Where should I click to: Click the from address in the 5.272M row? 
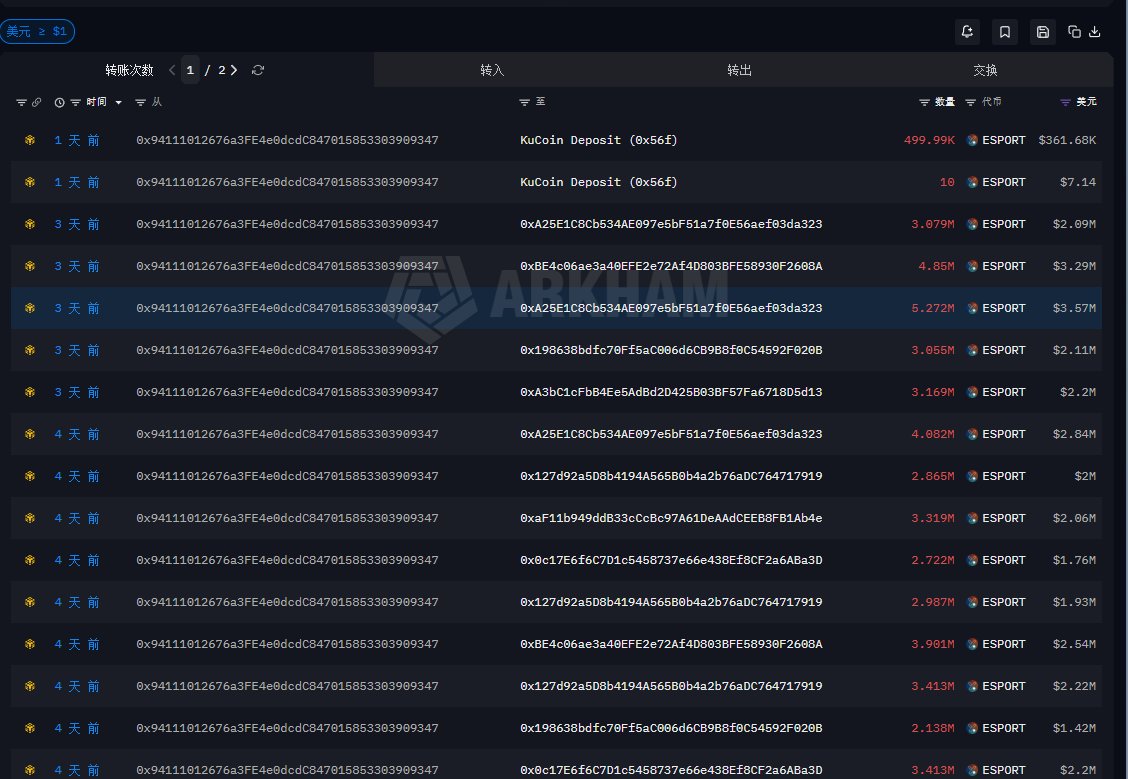pyautogui.click(x=287, y=308)
